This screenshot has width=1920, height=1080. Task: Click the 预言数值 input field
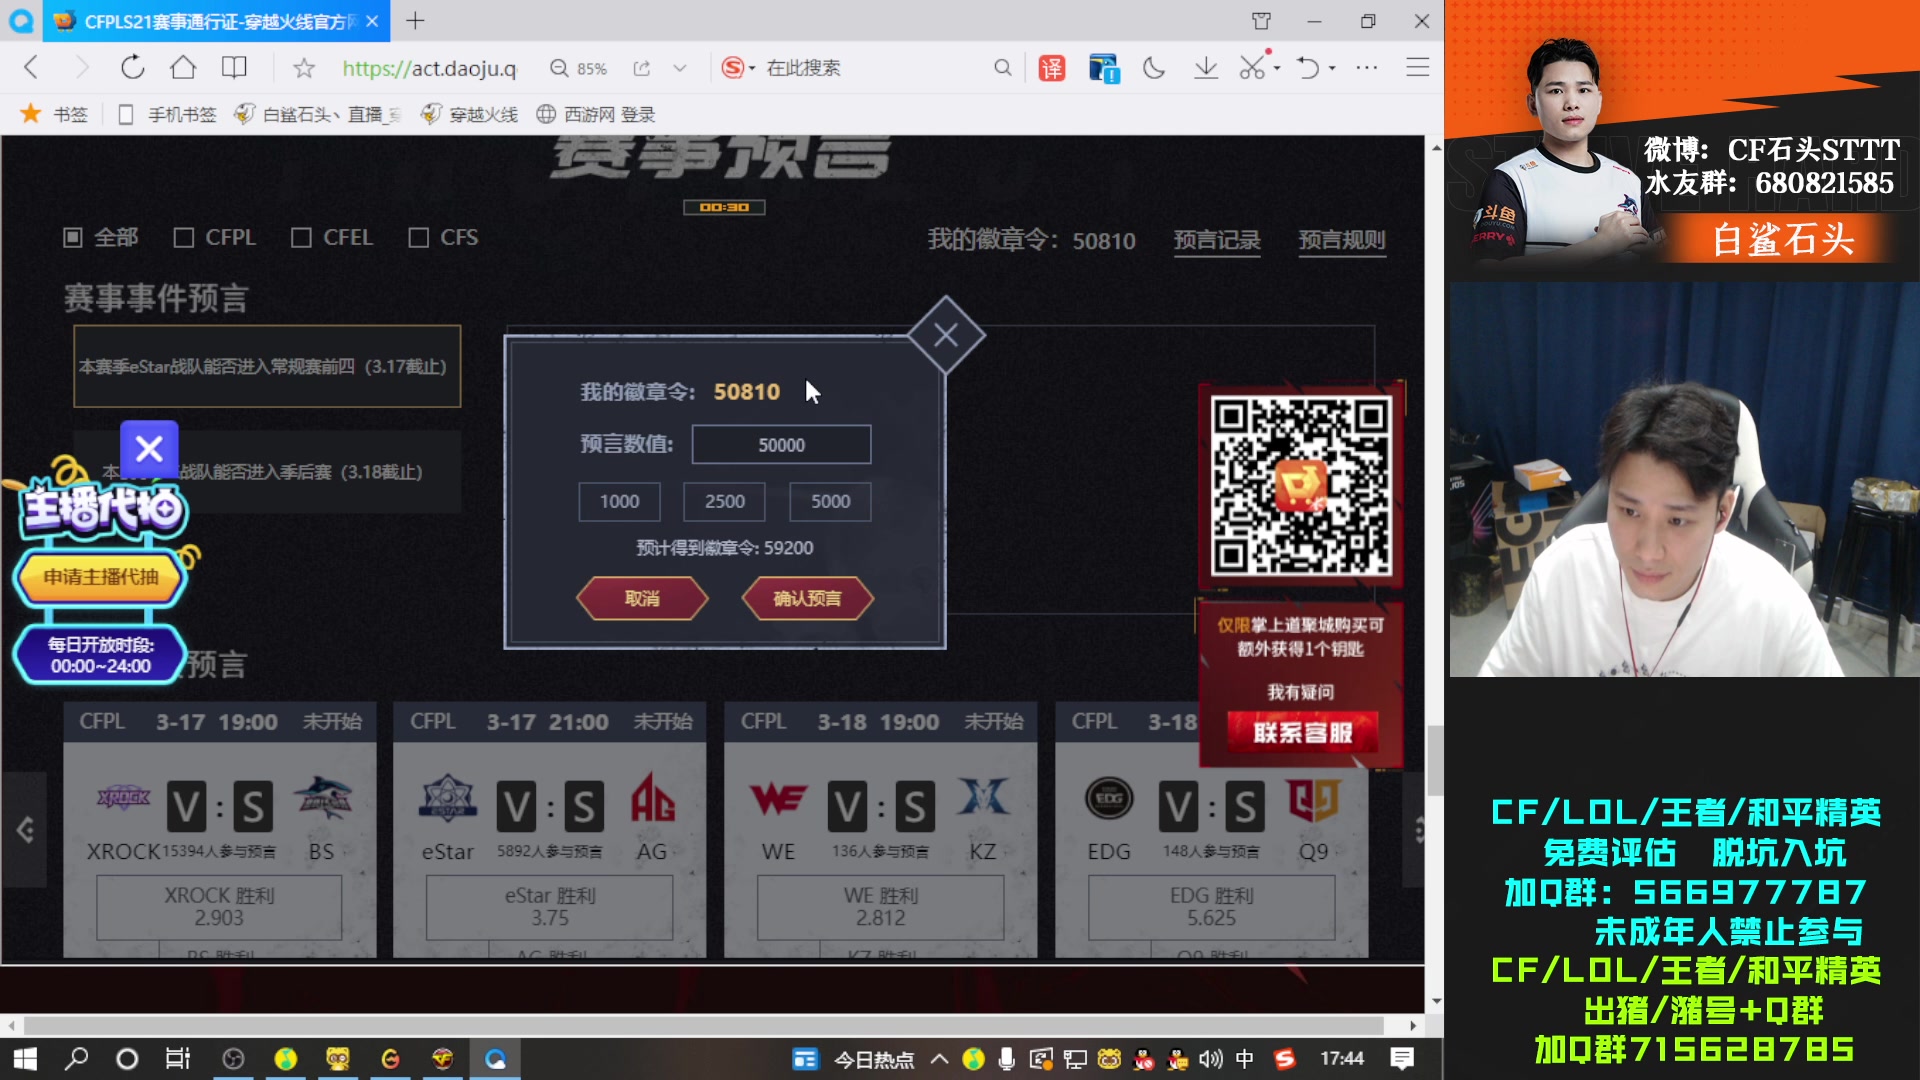click(781, 444)
